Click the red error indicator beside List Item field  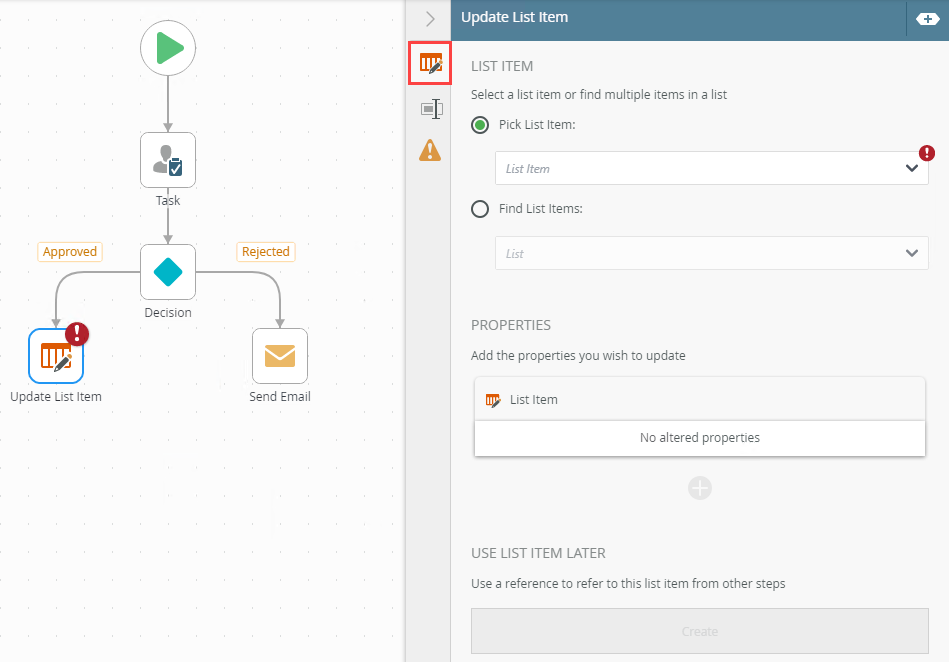[927, 153]
